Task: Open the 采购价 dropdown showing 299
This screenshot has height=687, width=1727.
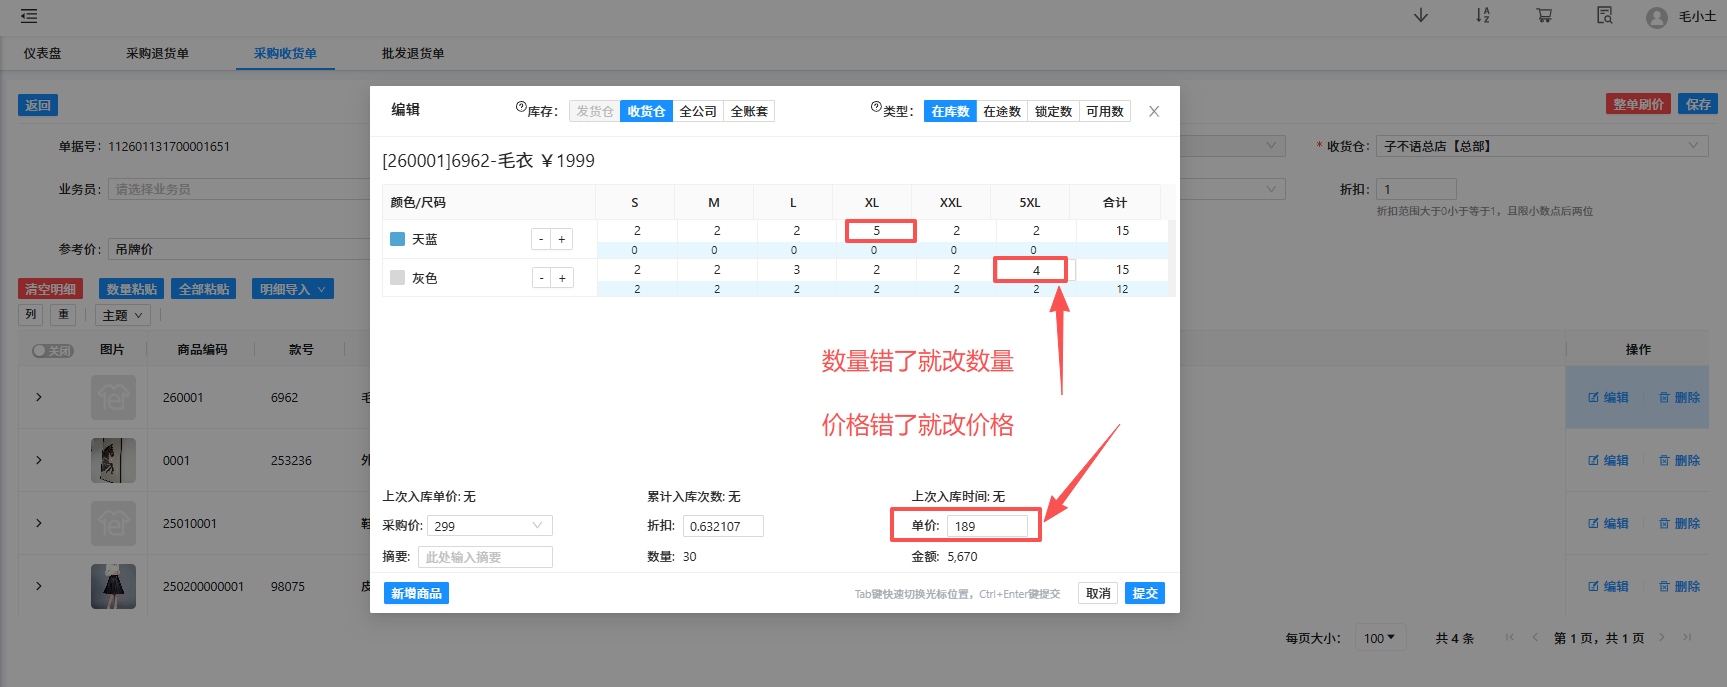Action: 490,526
